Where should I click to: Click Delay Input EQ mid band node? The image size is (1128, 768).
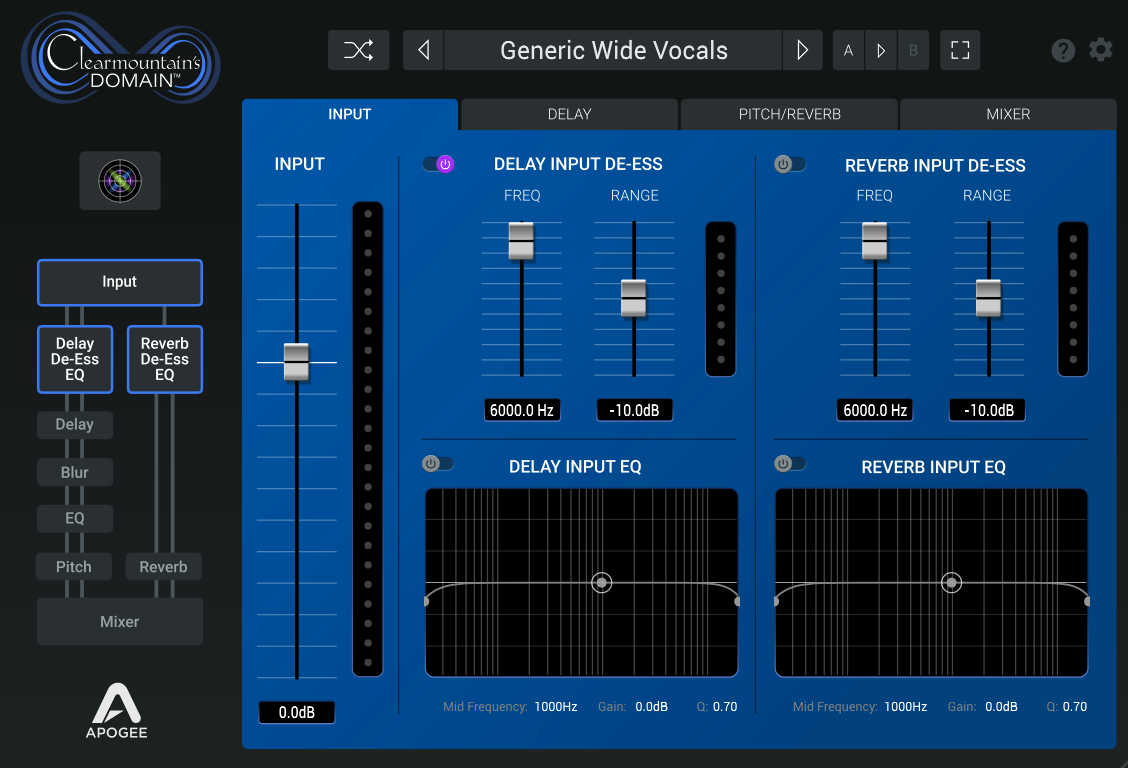pyautogui.click(x=601, y=582)
